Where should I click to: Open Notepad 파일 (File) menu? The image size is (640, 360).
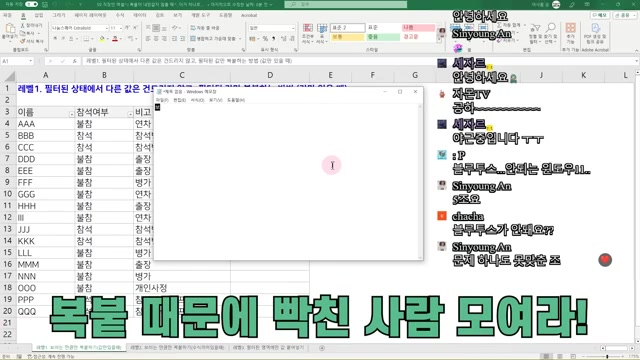click(x=162, y=100)
